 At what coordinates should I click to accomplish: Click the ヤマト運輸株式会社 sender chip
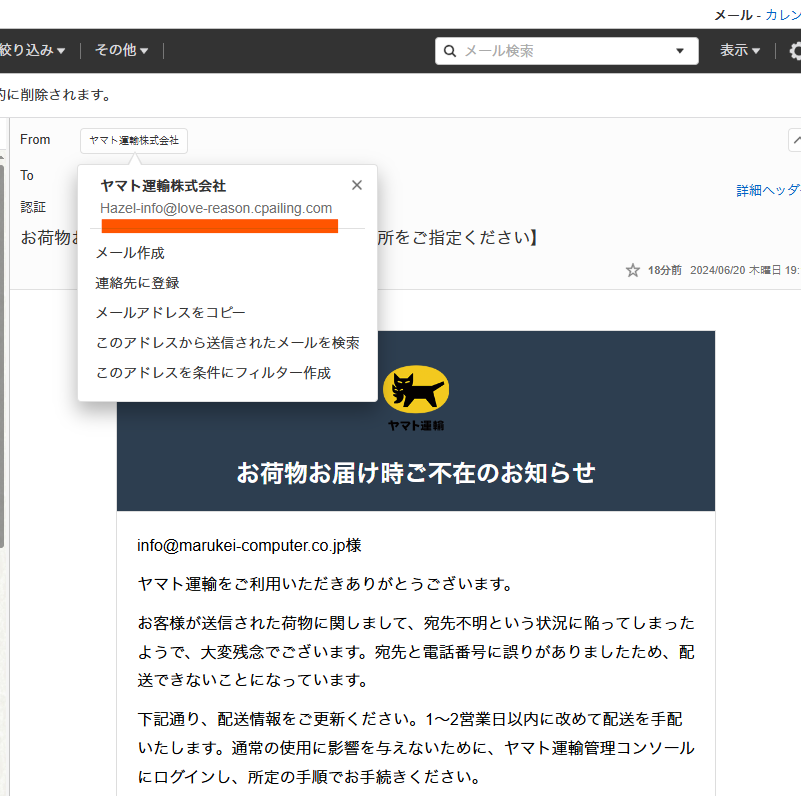(x=133, y=140)
